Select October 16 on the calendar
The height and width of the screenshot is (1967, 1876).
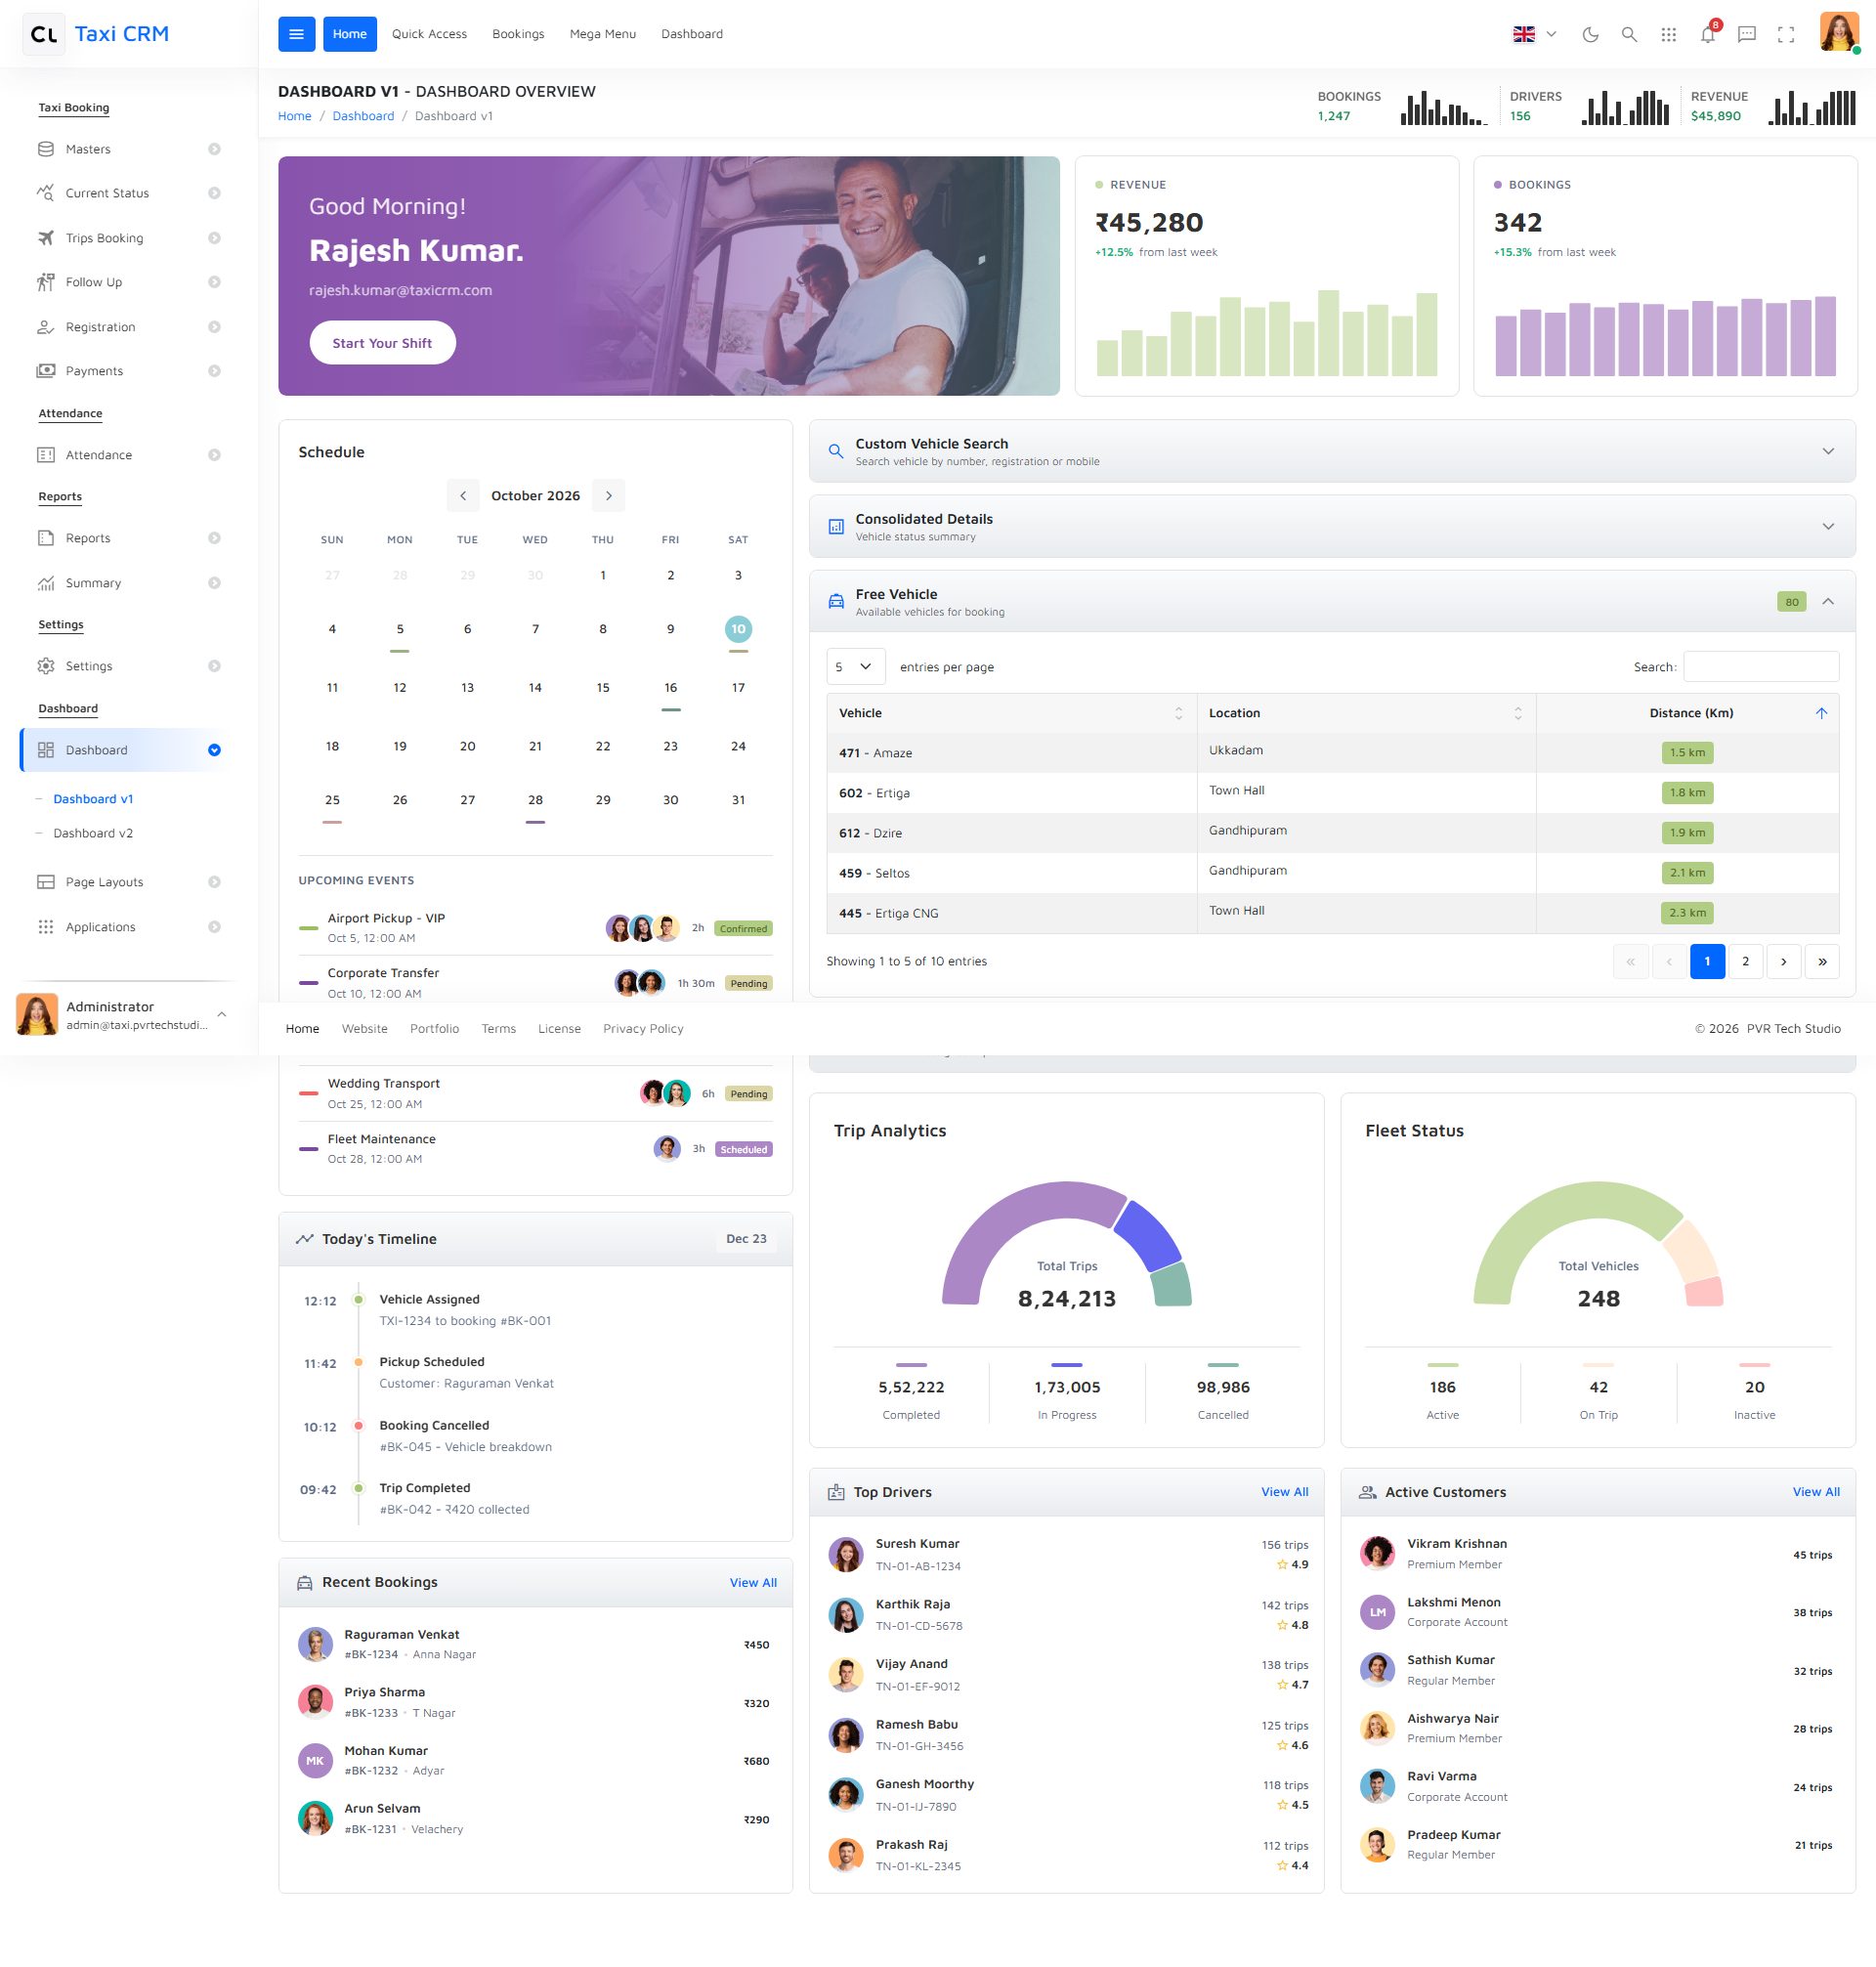coord(670,688)
